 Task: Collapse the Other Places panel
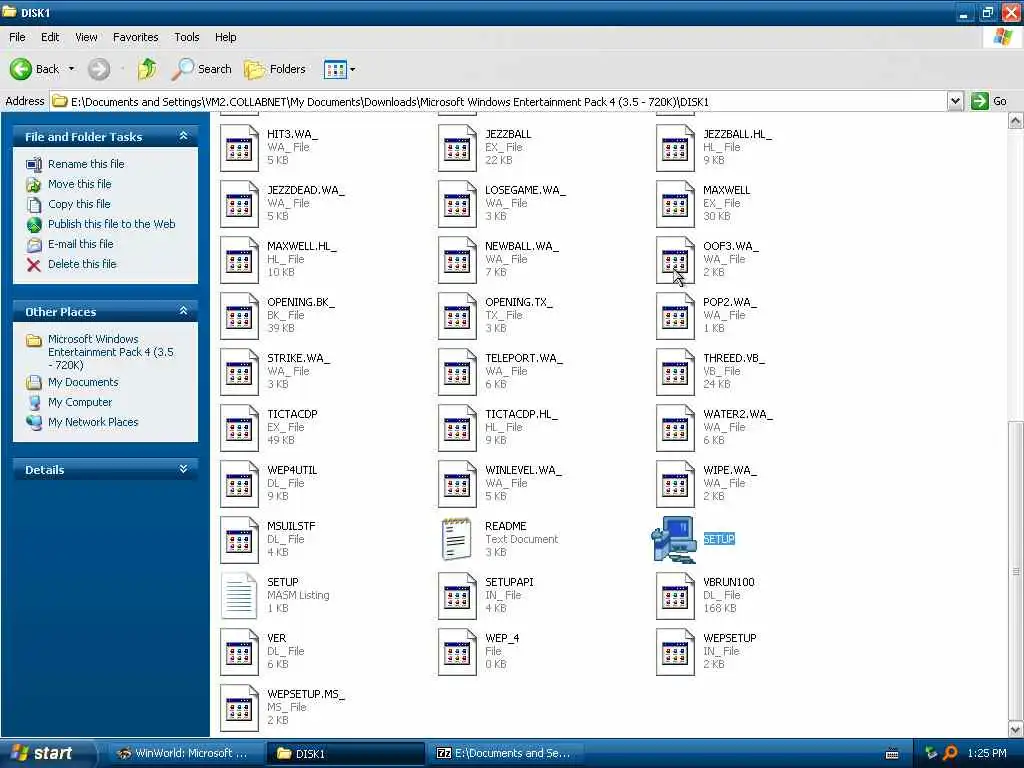184,311
